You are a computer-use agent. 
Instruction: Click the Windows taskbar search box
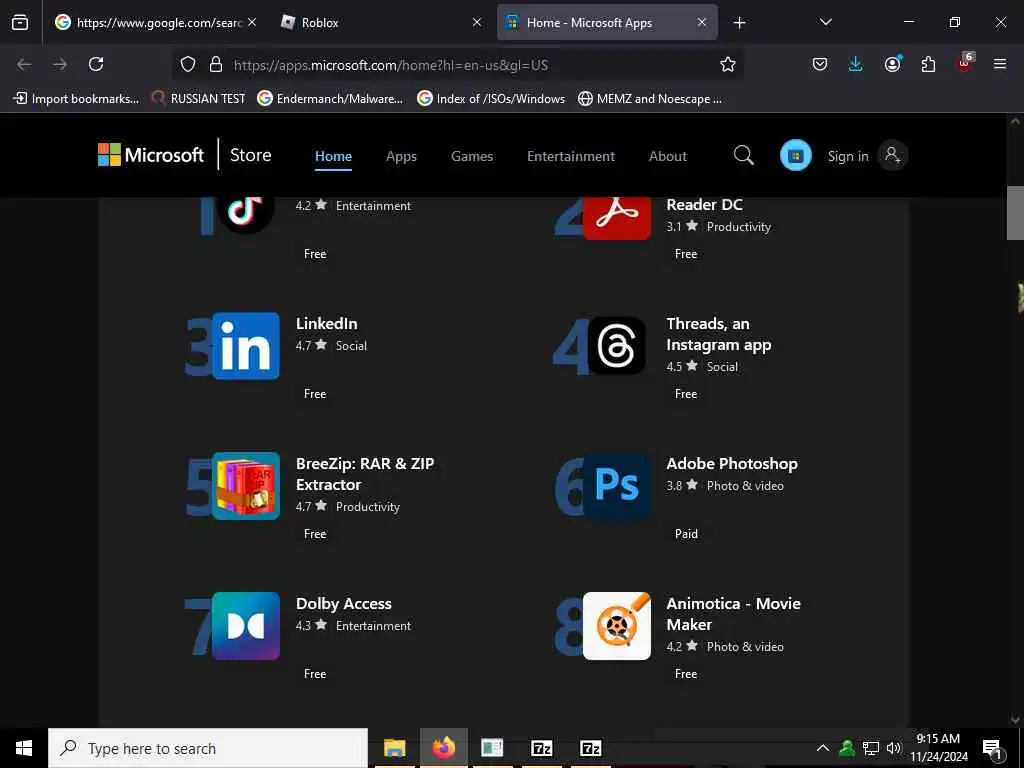click(208, 748)
